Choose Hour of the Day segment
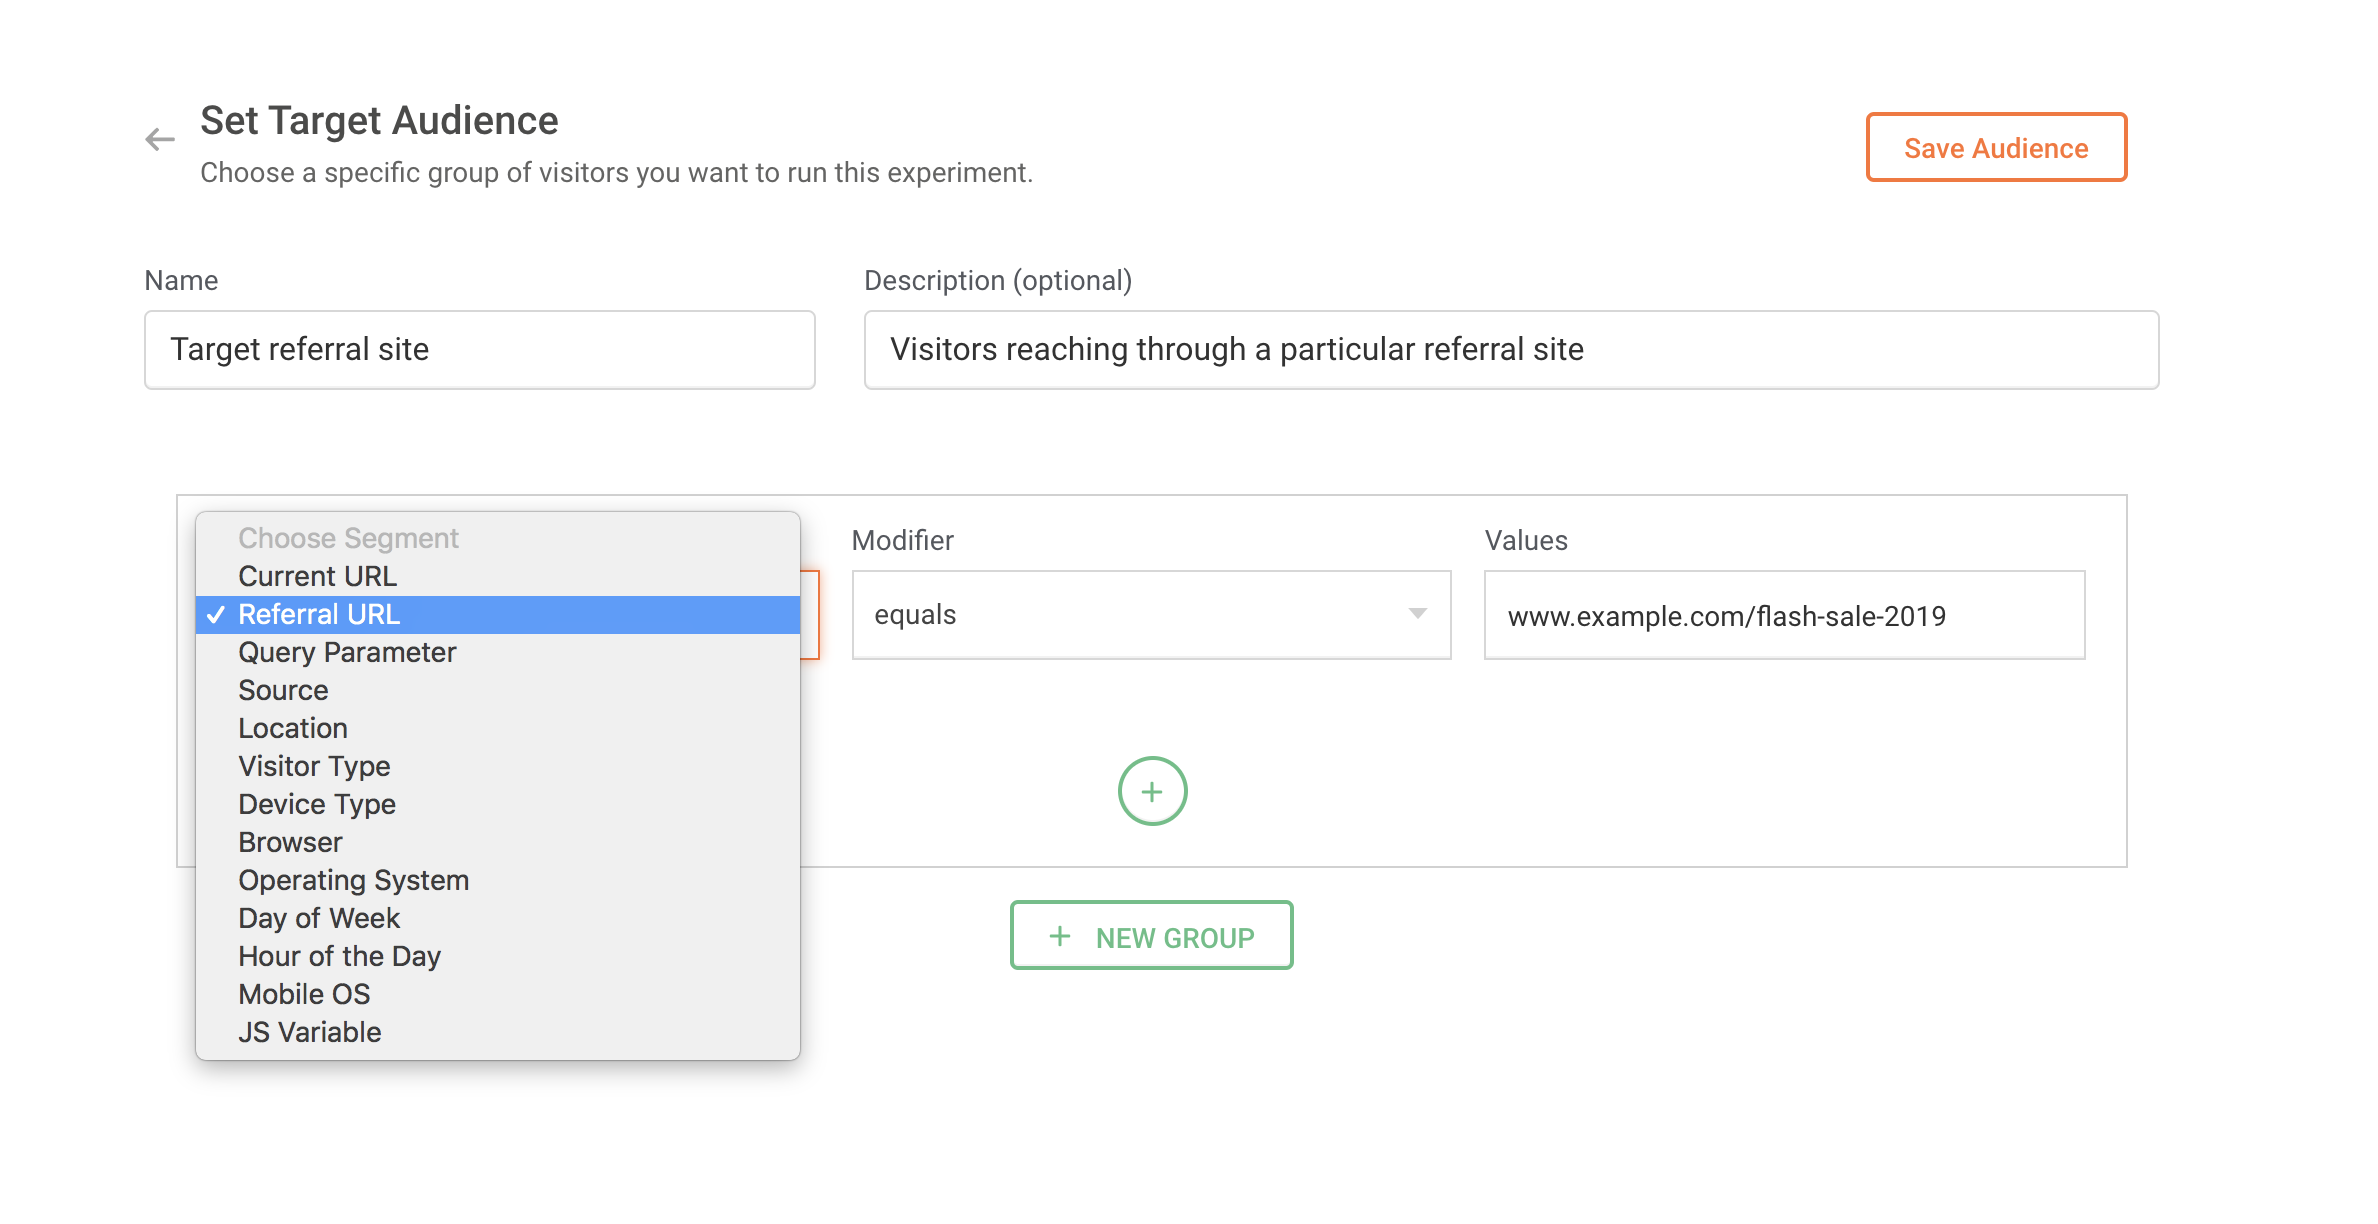The image size is (2378, 1224). (x=339, y=957)
